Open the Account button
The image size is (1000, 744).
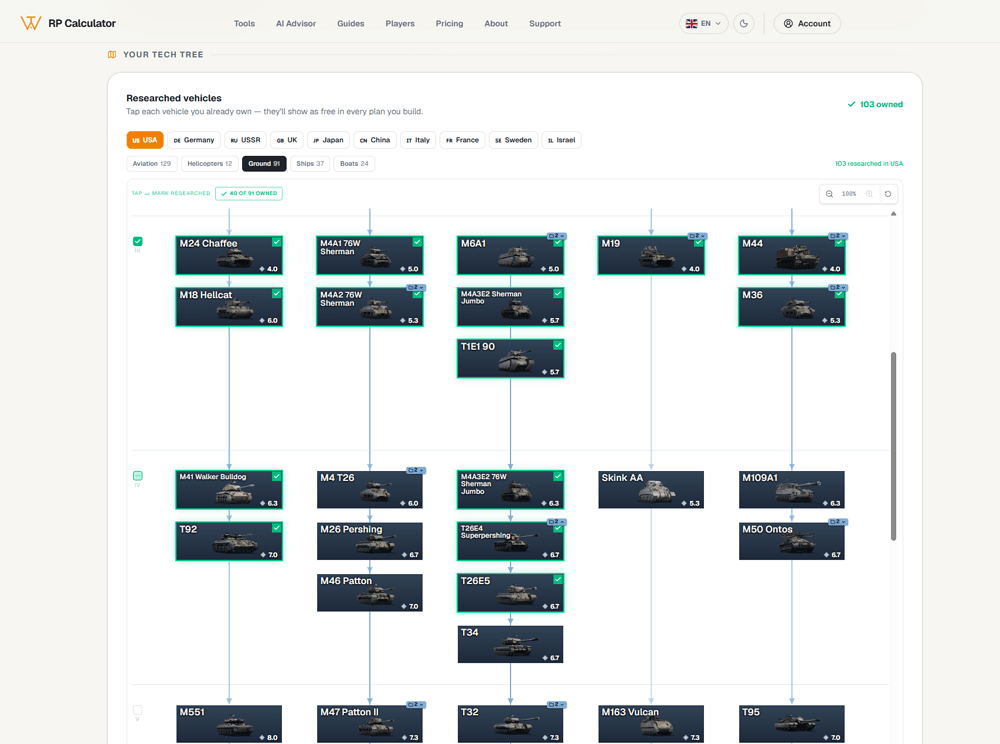pos(807,24)
